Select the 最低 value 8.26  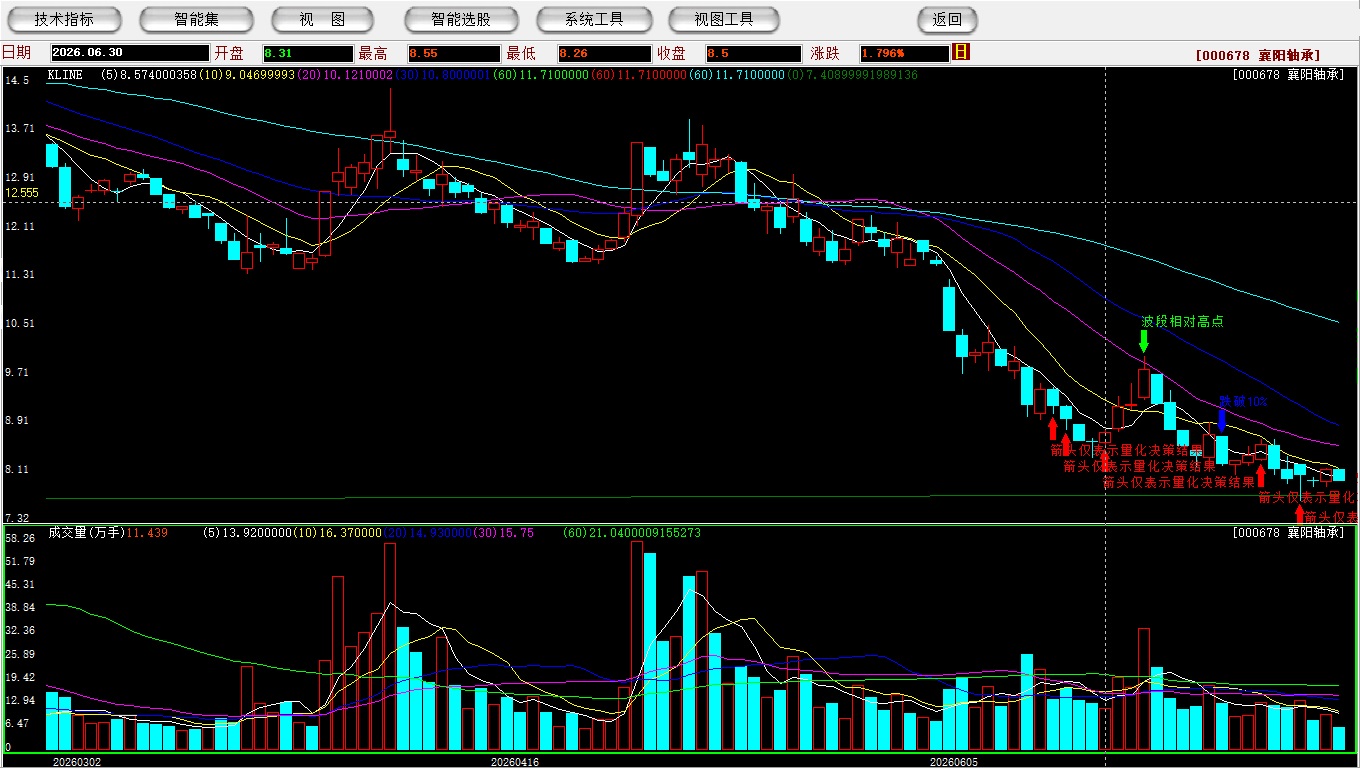(x=604, y=53)
